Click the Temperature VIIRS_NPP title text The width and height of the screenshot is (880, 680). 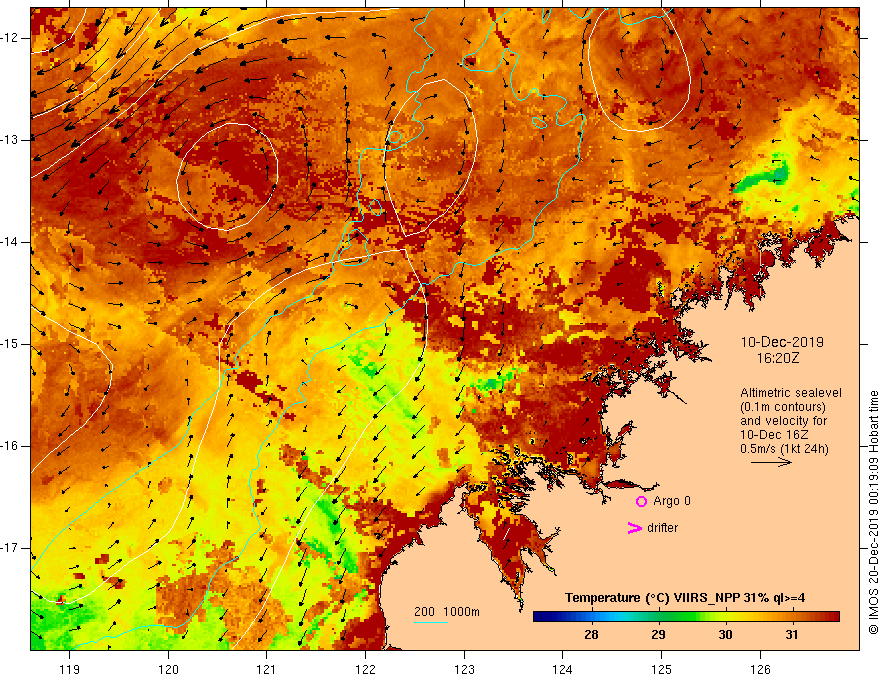click(685, 598)
